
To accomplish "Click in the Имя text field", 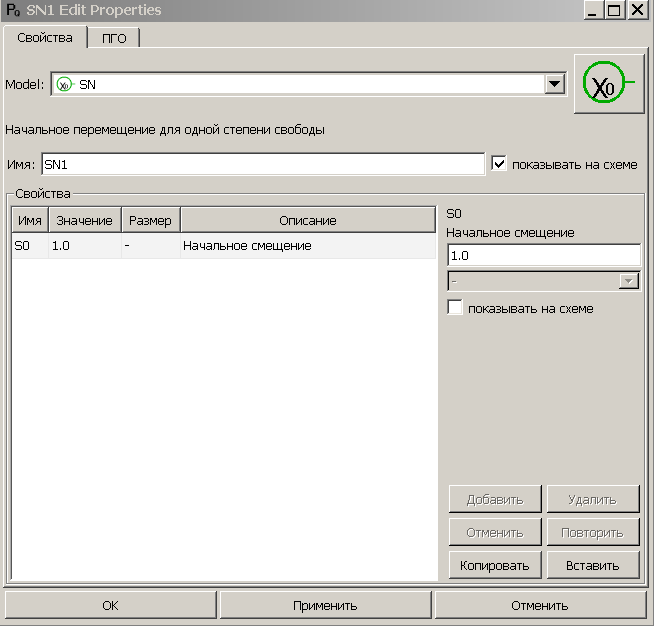I will (262, 164).
